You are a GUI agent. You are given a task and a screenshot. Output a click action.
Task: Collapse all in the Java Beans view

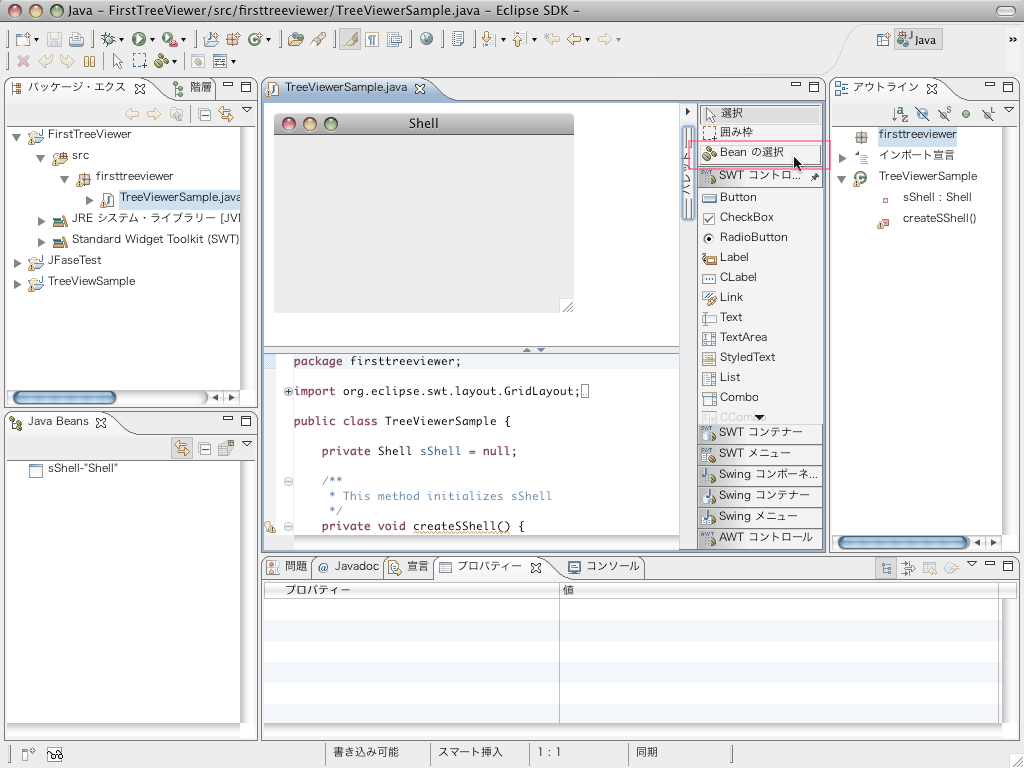click(x=204, y=449)
